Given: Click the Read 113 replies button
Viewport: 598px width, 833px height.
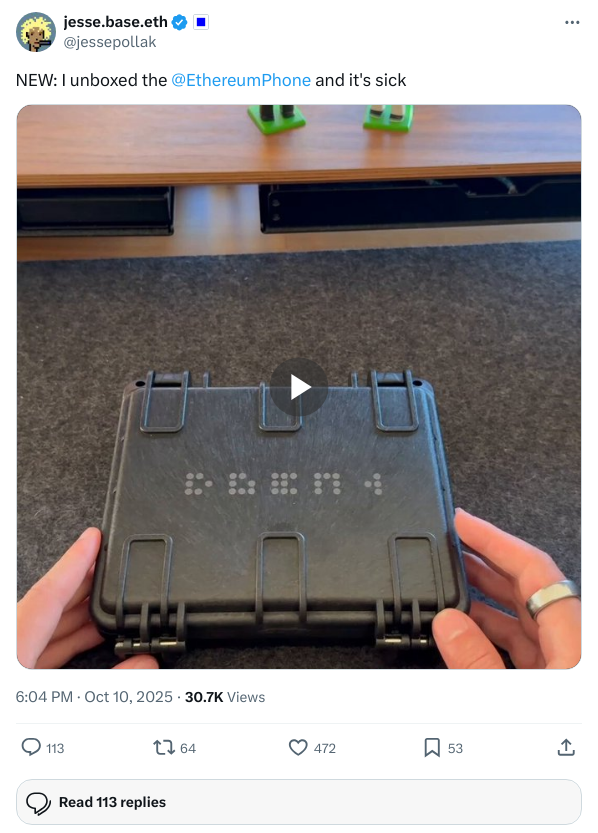Looking at the screenshot, I should pos(299,802).
